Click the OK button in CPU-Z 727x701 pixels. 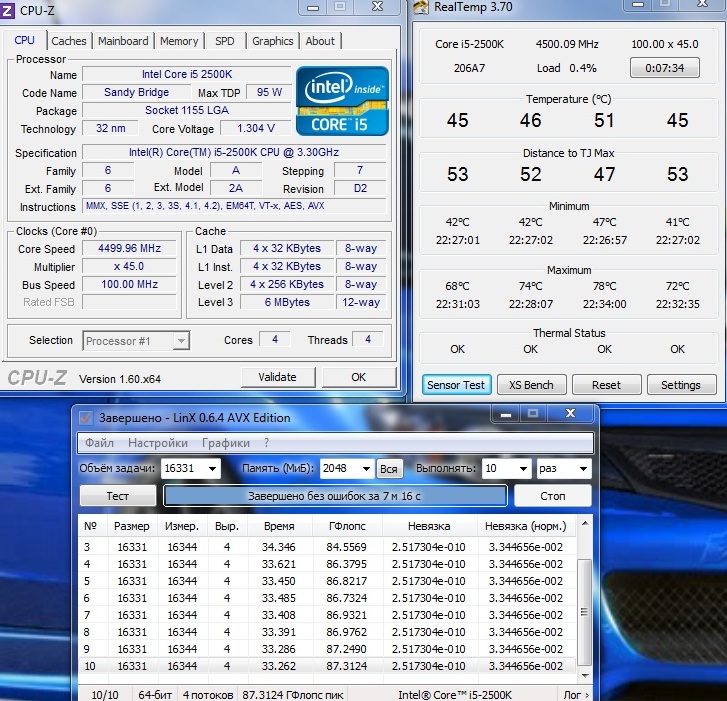point(358,377)
